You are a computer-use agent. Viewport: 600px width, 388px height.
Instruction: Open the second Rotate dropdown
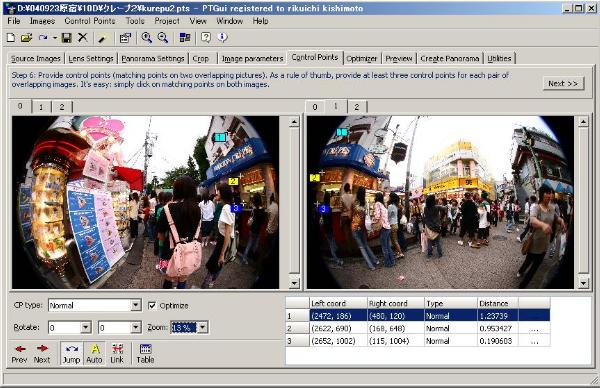tap(136, 328)
